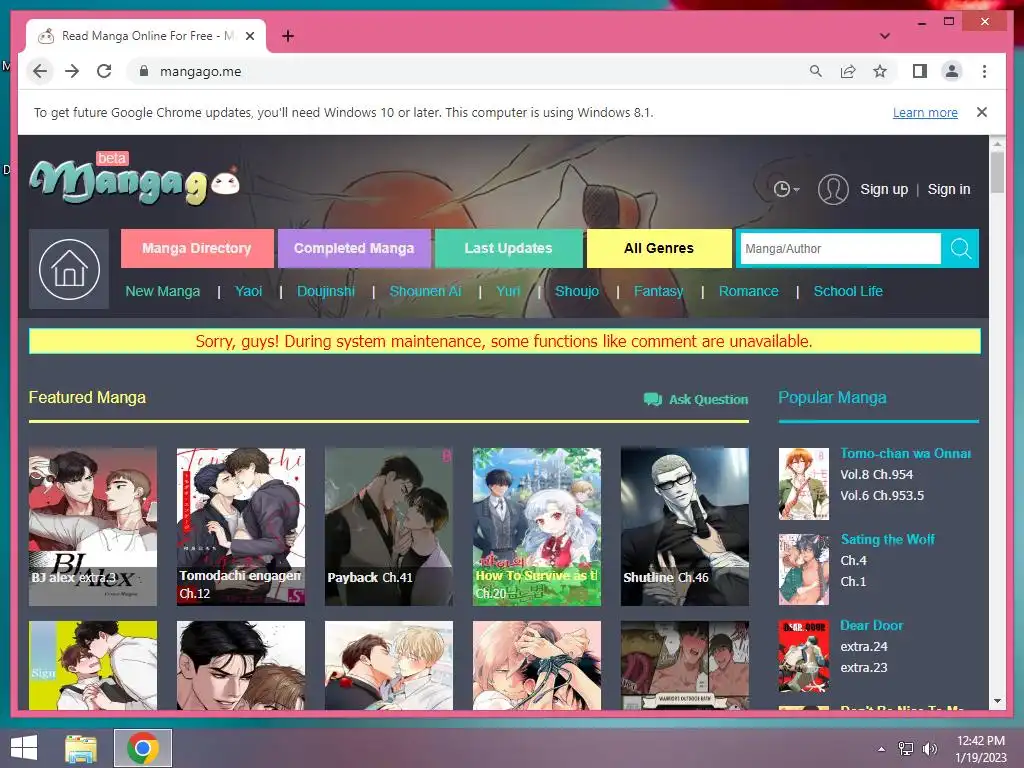The height and width of the screenshot is (768, 1024).
Task: Open Dear Door extra.23
Action: (863, 667)
